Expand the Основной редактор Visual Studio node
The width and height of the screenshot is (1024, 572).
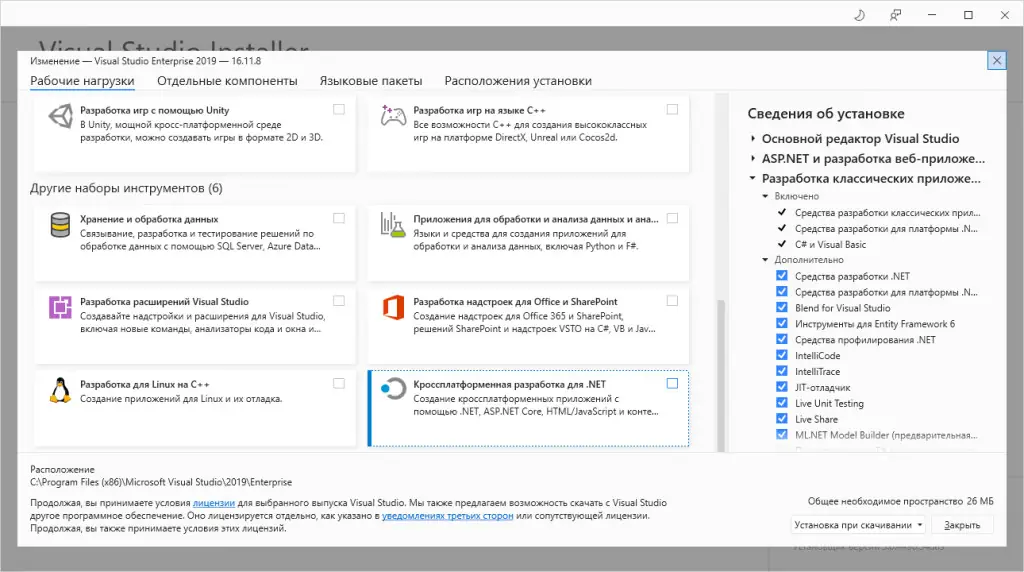pyautogui.click(x=753, y=138)
